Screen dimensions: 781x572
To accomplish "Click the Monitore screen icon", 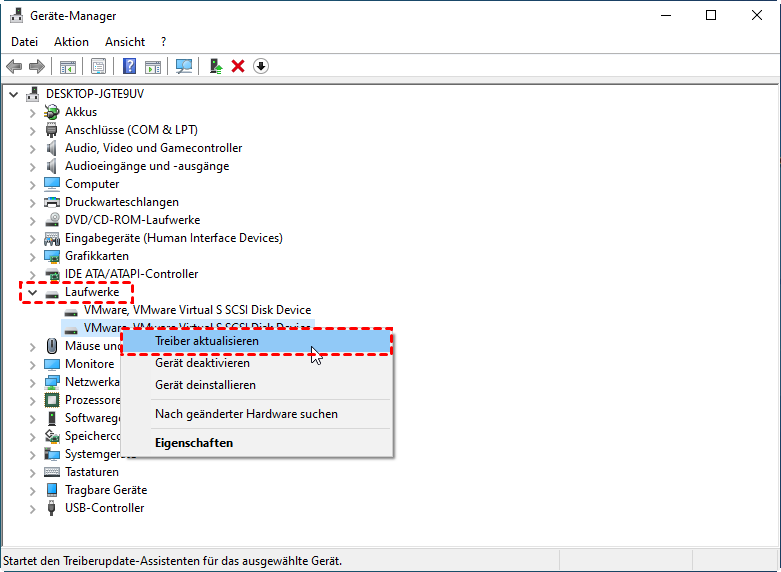I will point(52,364).
